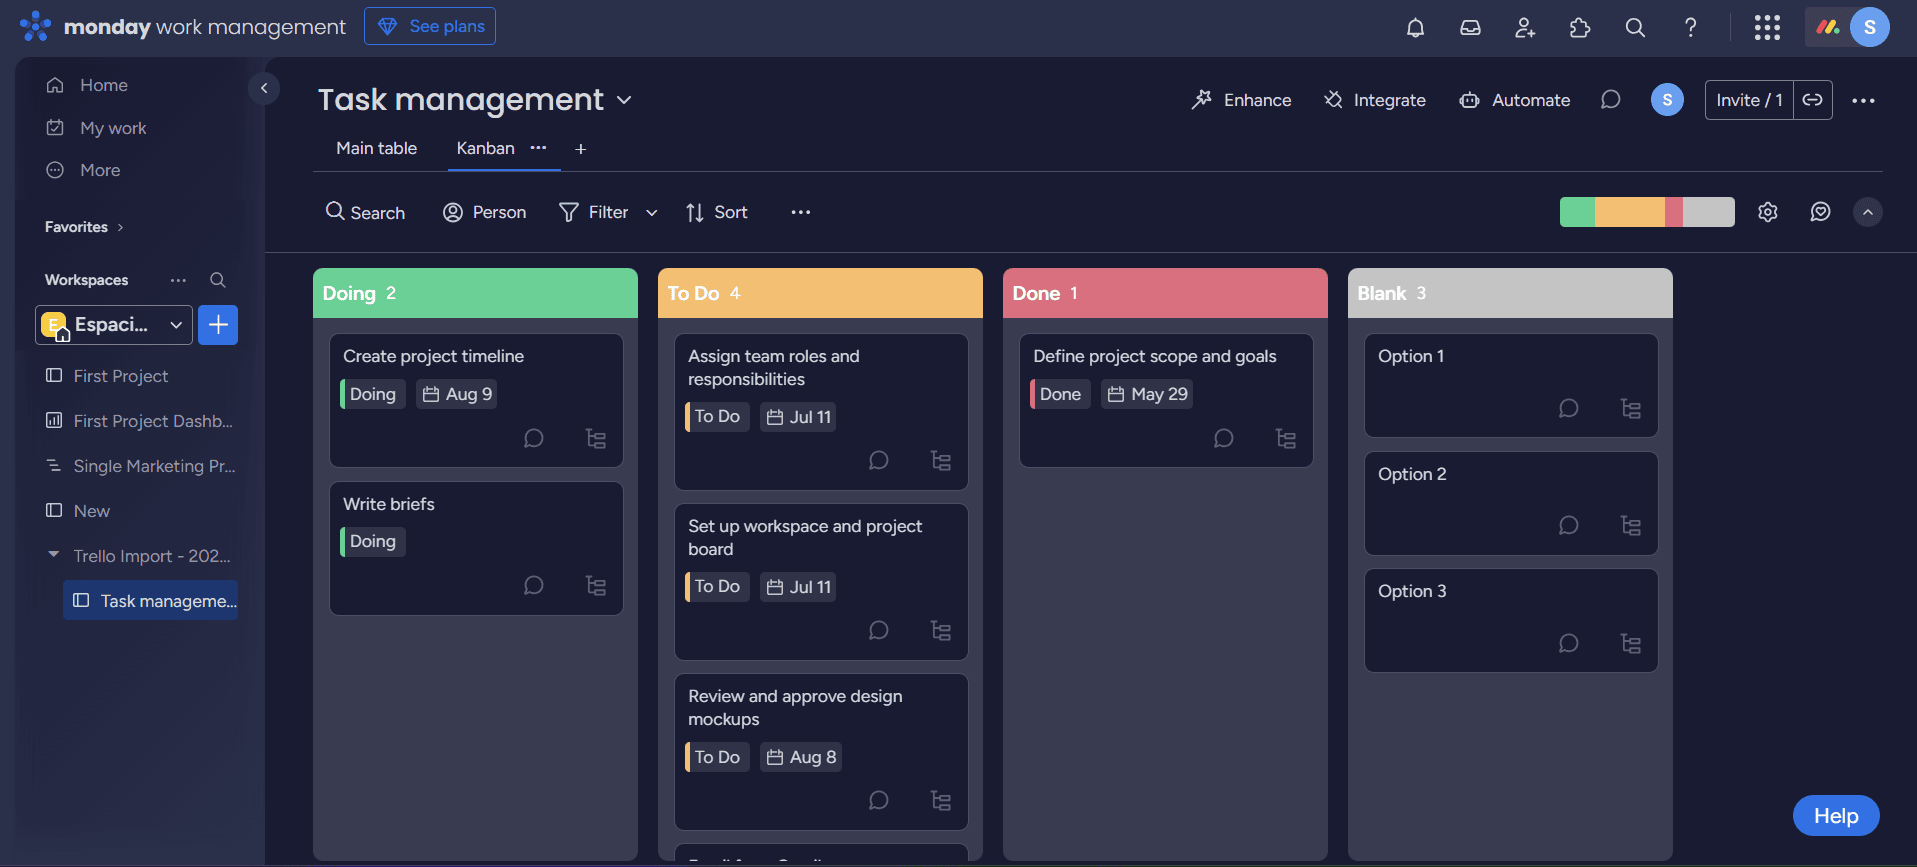Open the apps marketplace puzzle icon
The height and width of the screenshot is (867, 1917).
click(x=1580, y=28)
